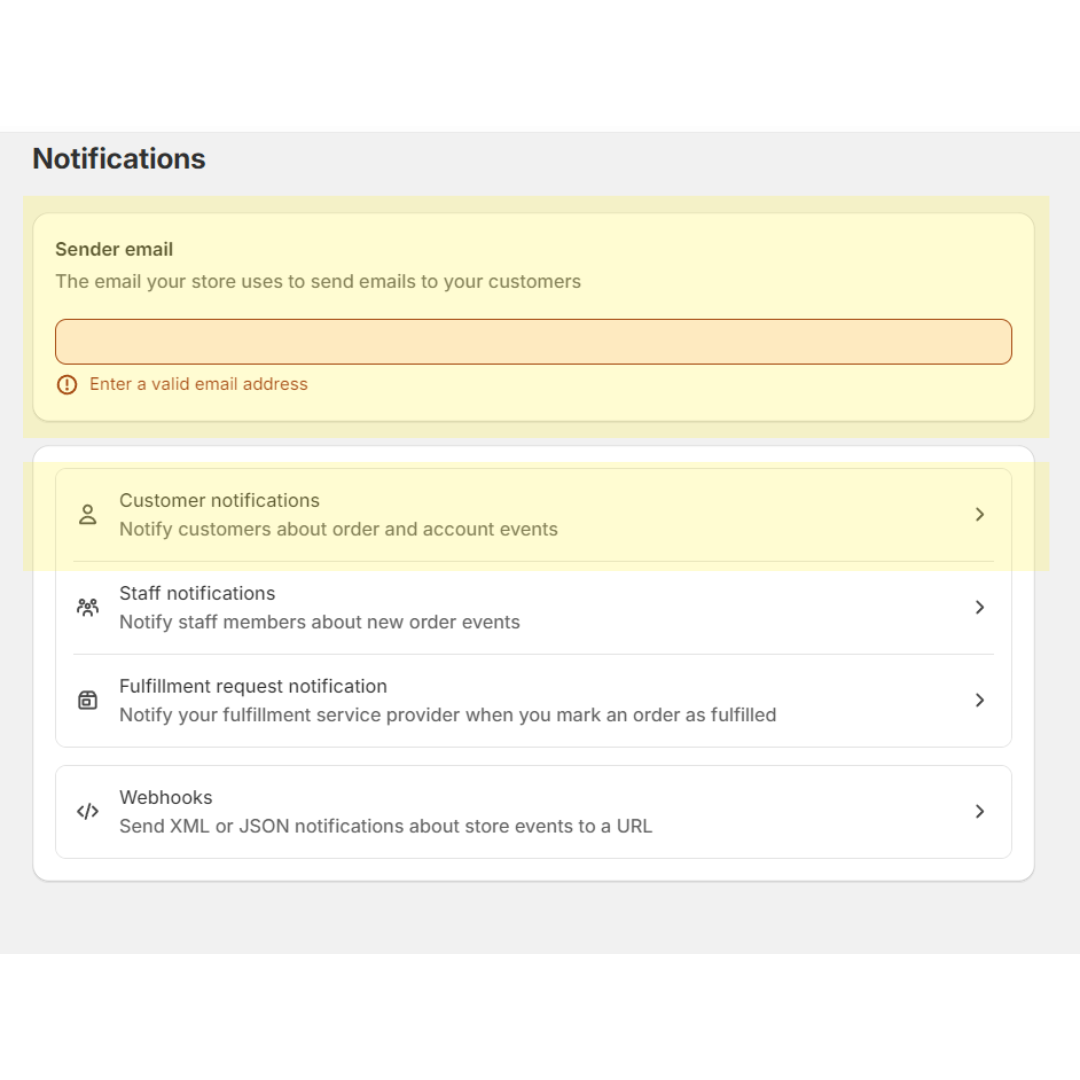
Task: Click the Fulfillment request box icon
Action: click(x=87, y=700)
